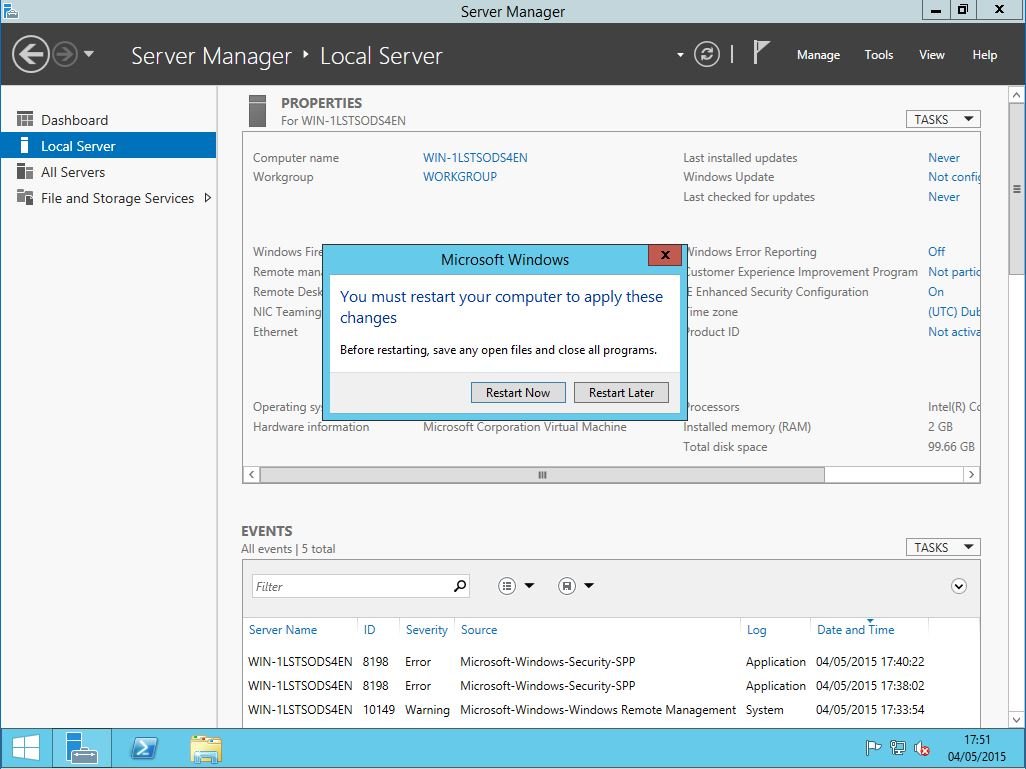Click inside the Events Filter field
Screen dimensions: 1026x769
350,586
